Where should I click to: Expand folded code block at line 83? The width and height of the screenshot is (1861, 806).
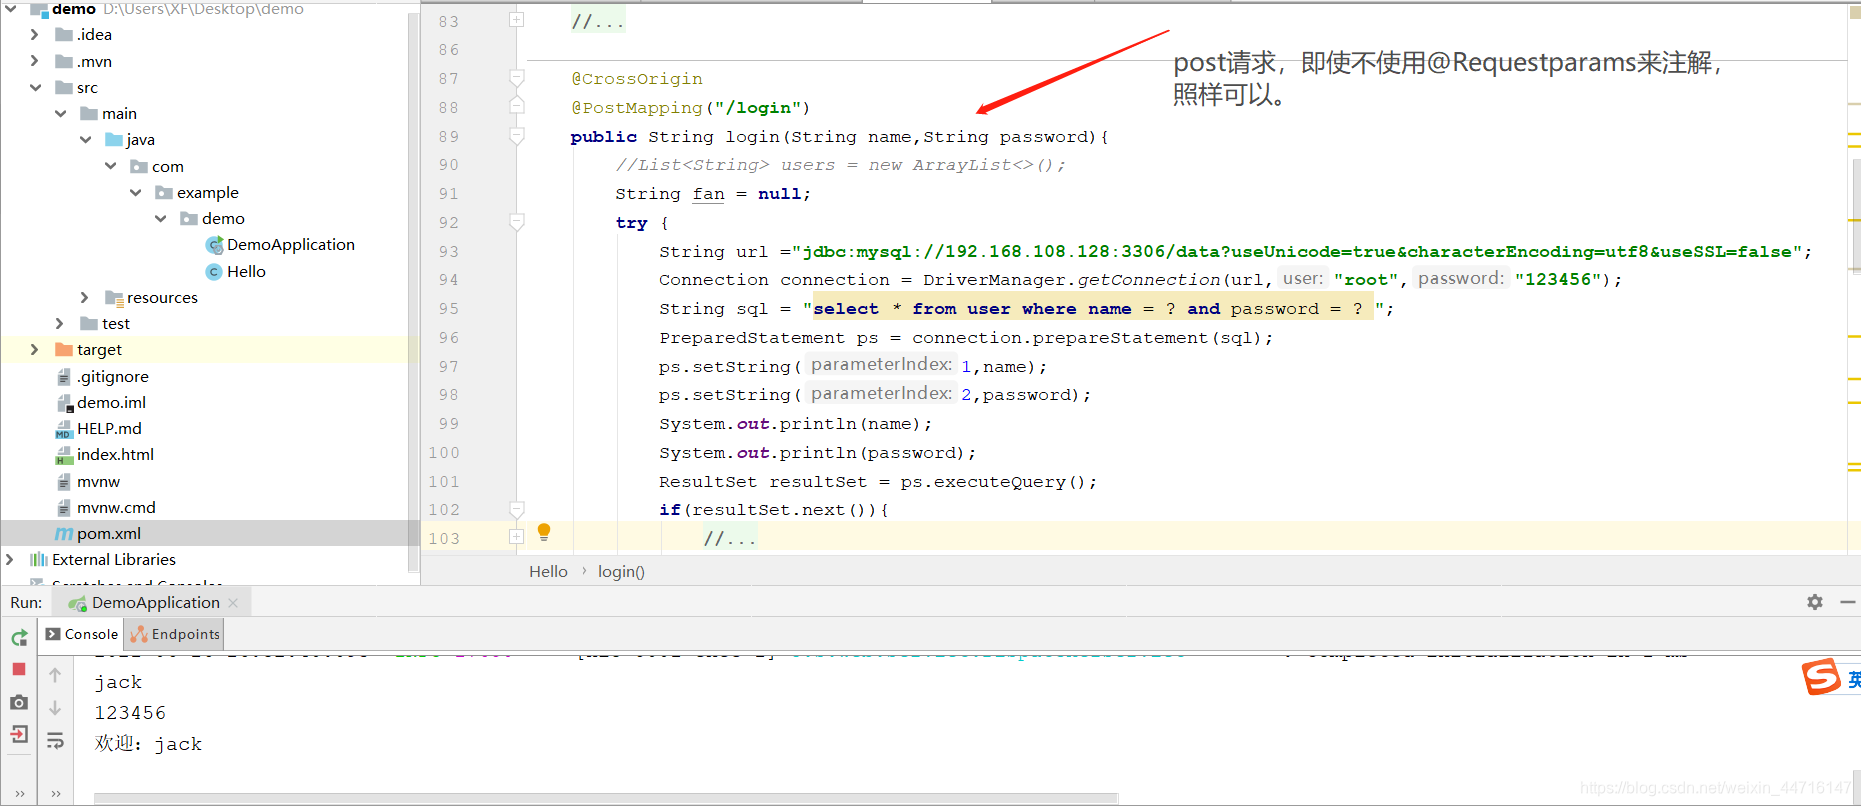coord(516,20)
